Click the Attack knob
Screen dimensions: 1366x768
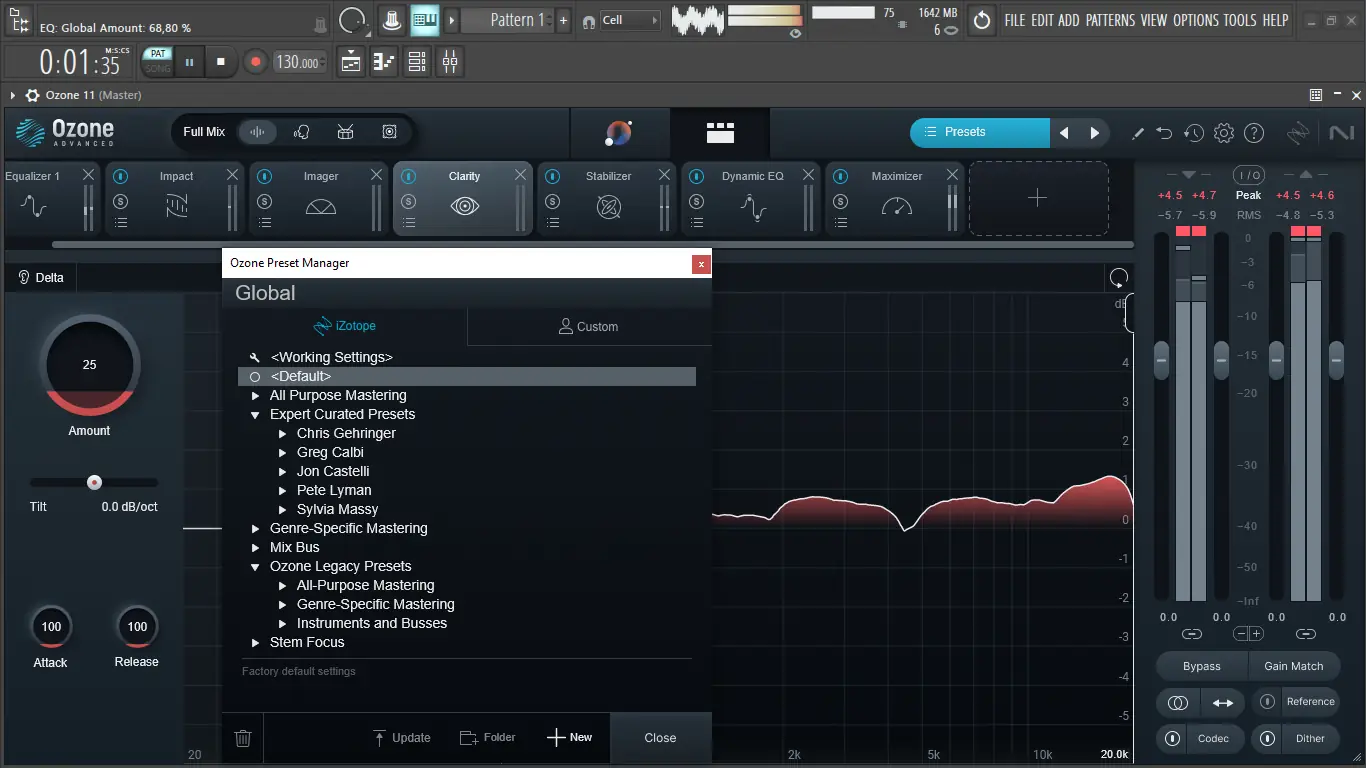51,627
